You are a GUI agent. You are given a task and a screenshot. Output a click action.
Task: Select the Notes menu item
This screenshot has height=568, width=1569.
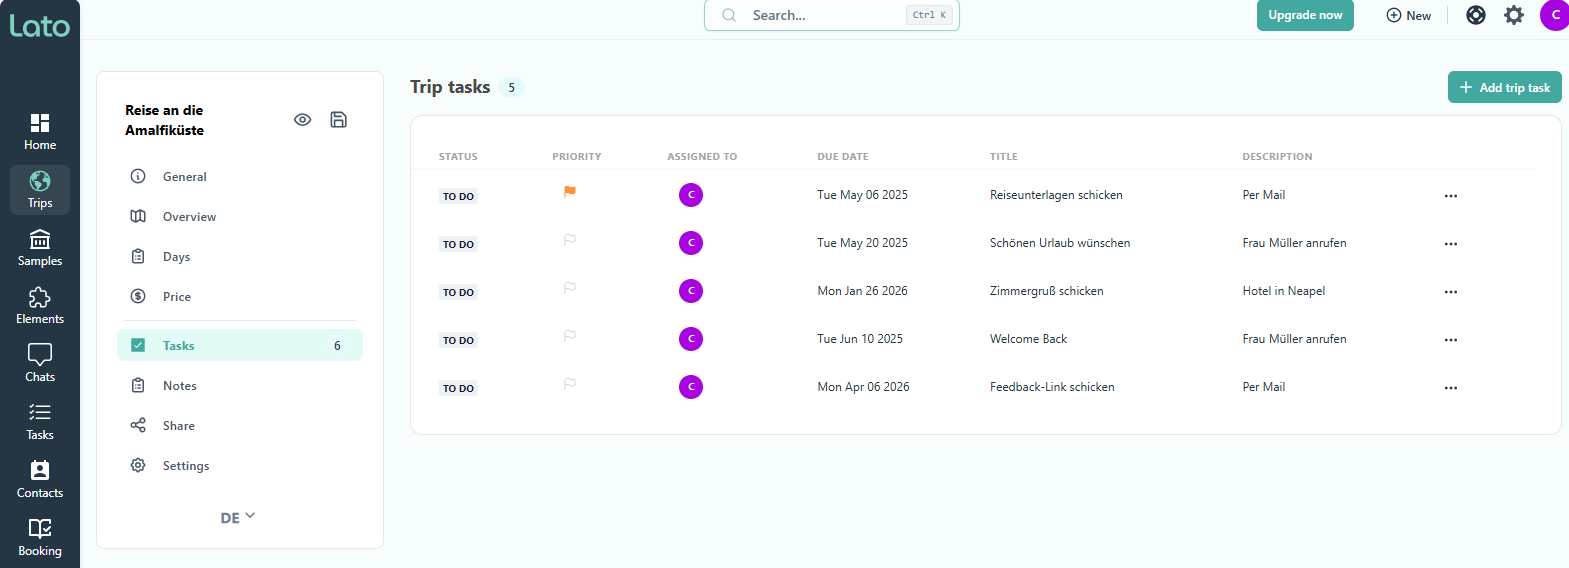pos(180,386)
